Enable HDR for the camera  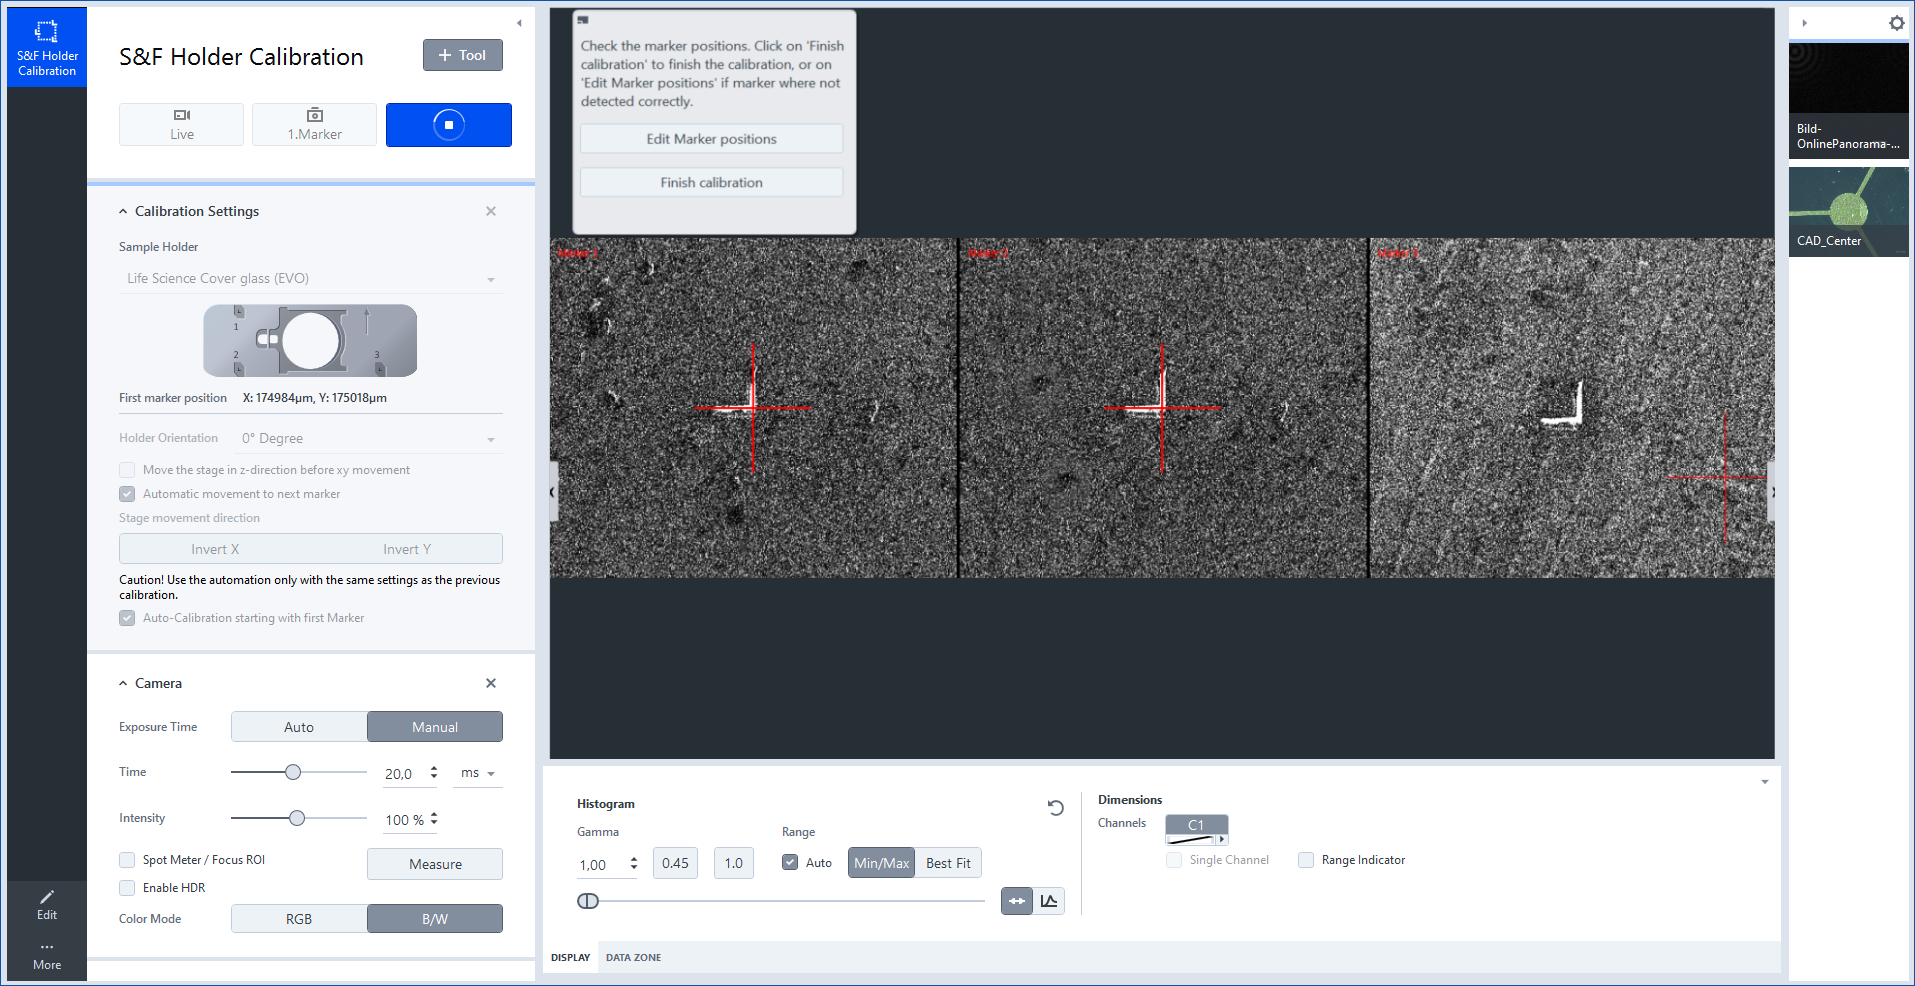pos(127,887)
